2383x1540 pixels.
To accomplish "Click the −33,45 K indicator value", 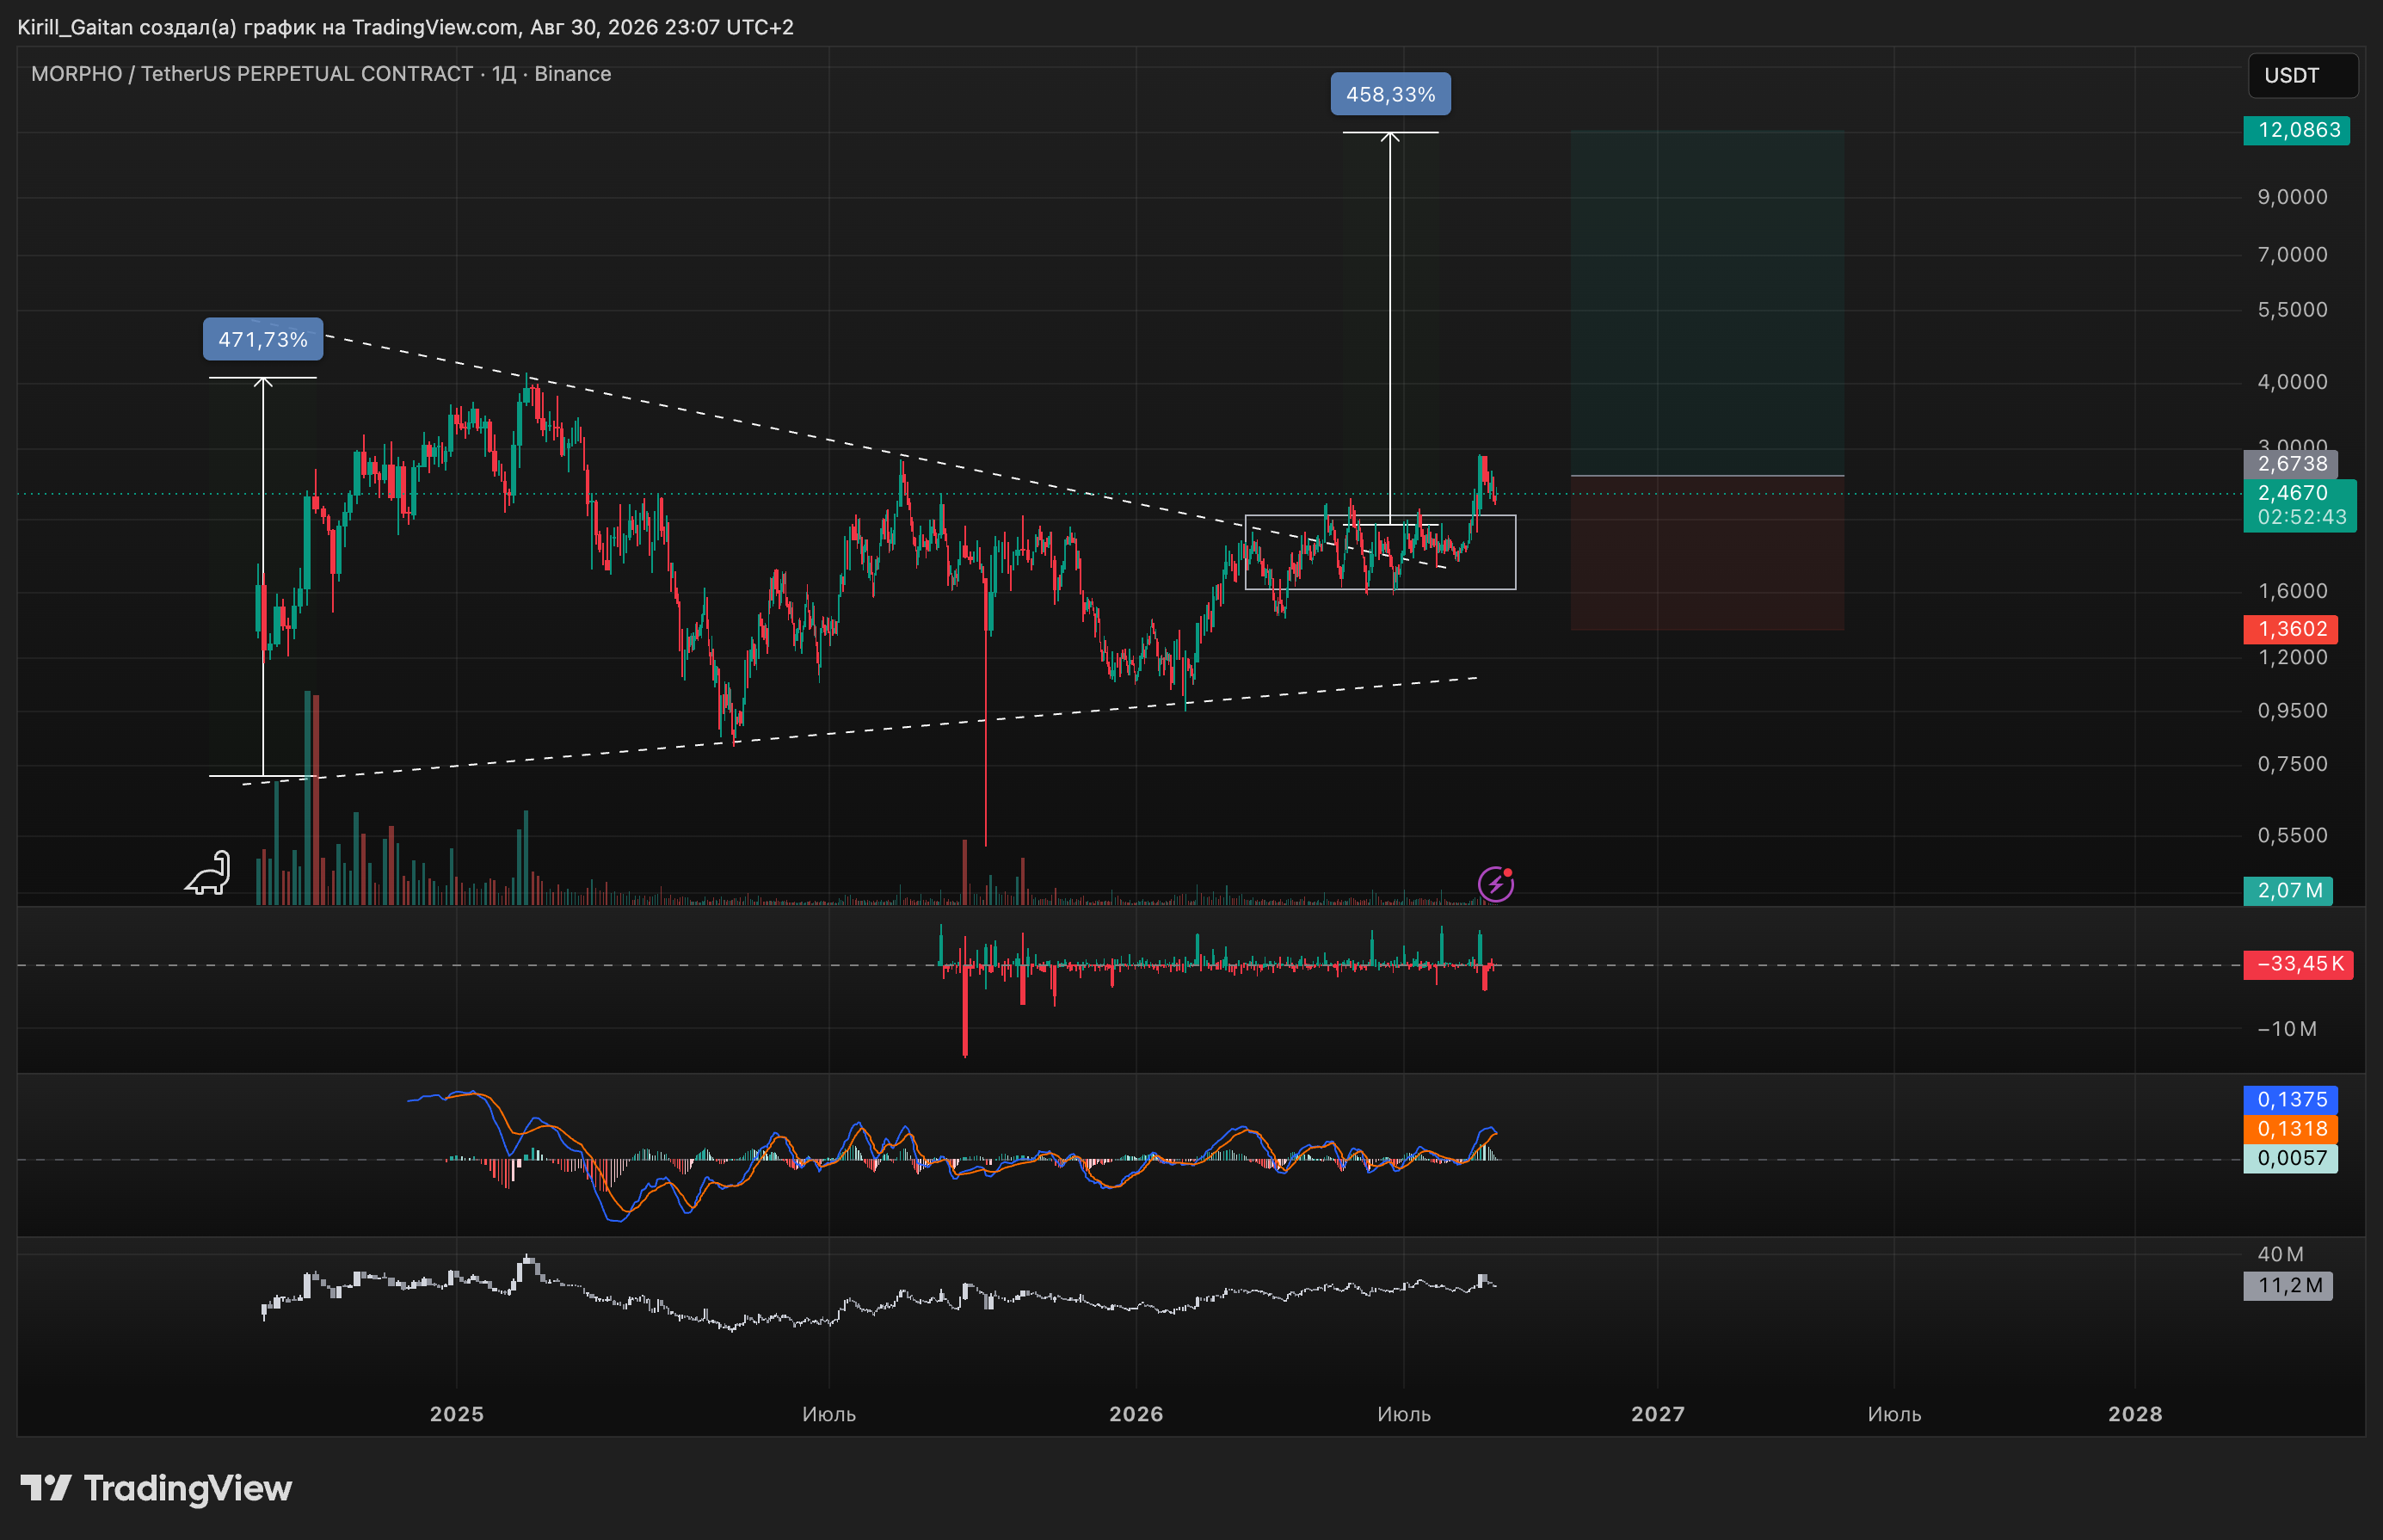I will [2298, 964].
